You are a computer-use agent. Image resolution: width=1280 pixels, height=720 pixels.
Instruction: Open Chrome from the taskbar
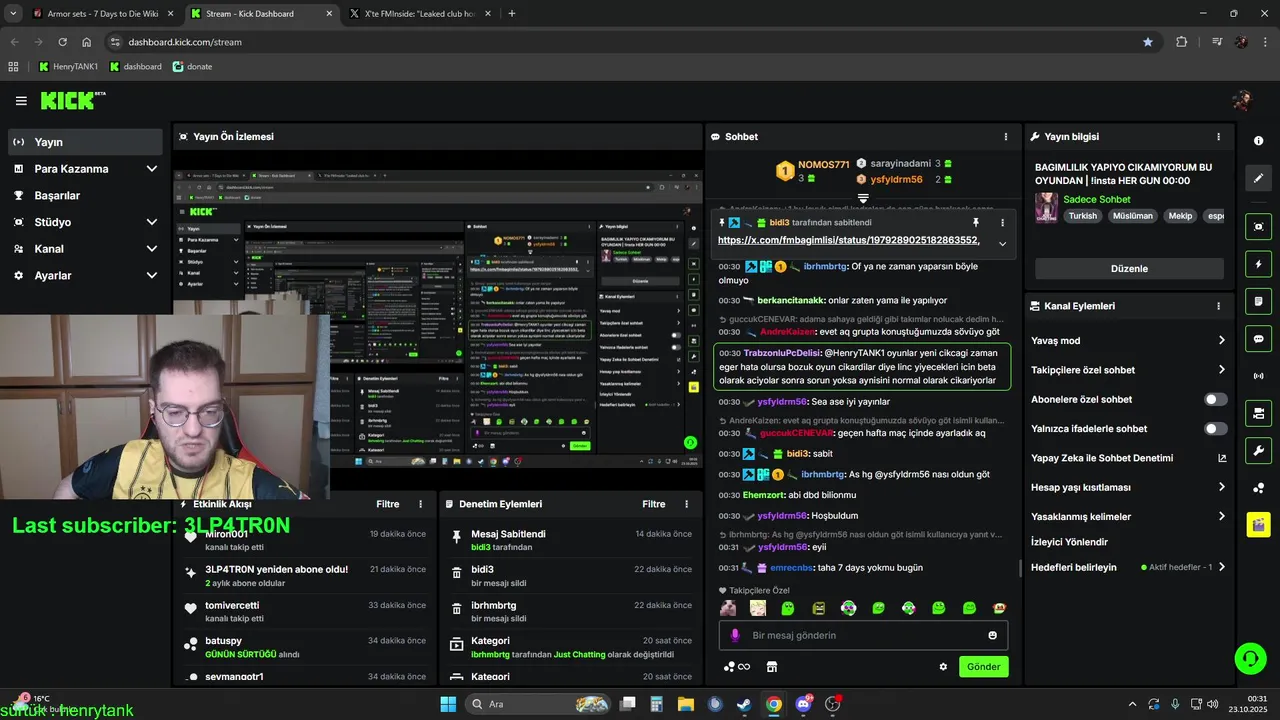pyautogui.click(x=773, y=704)
